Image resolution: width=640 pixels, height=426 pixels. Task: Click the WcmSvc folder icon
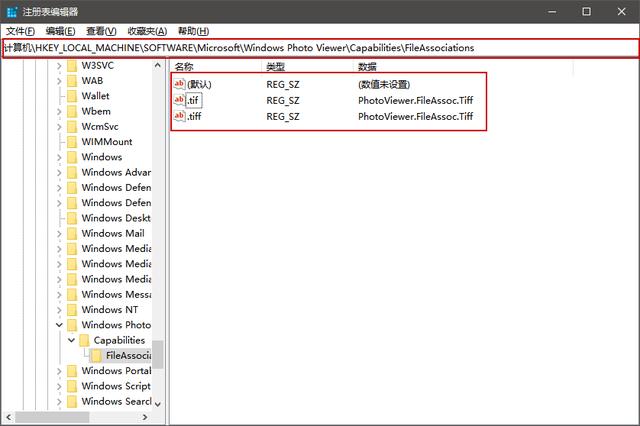pyautogui.click(x=72, y=126)
